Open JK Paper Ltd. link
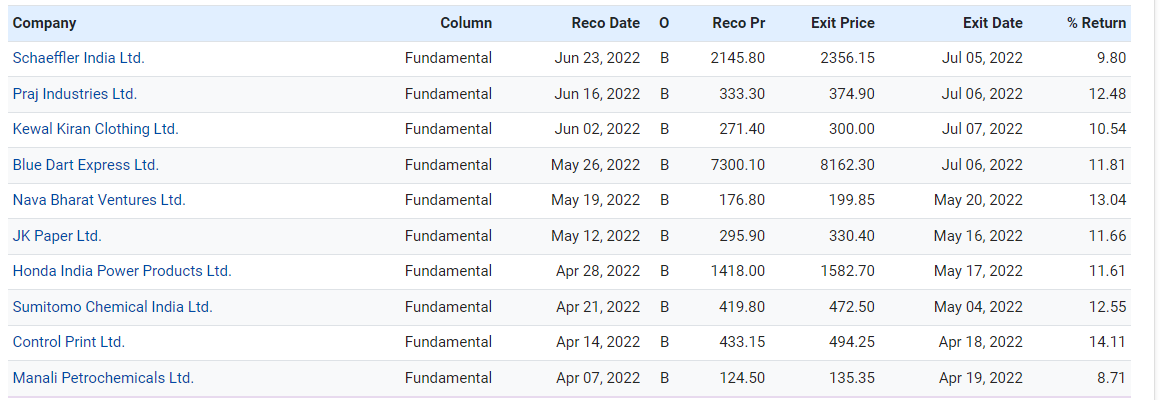The image size is (1162, 400). tap(57, 236)
